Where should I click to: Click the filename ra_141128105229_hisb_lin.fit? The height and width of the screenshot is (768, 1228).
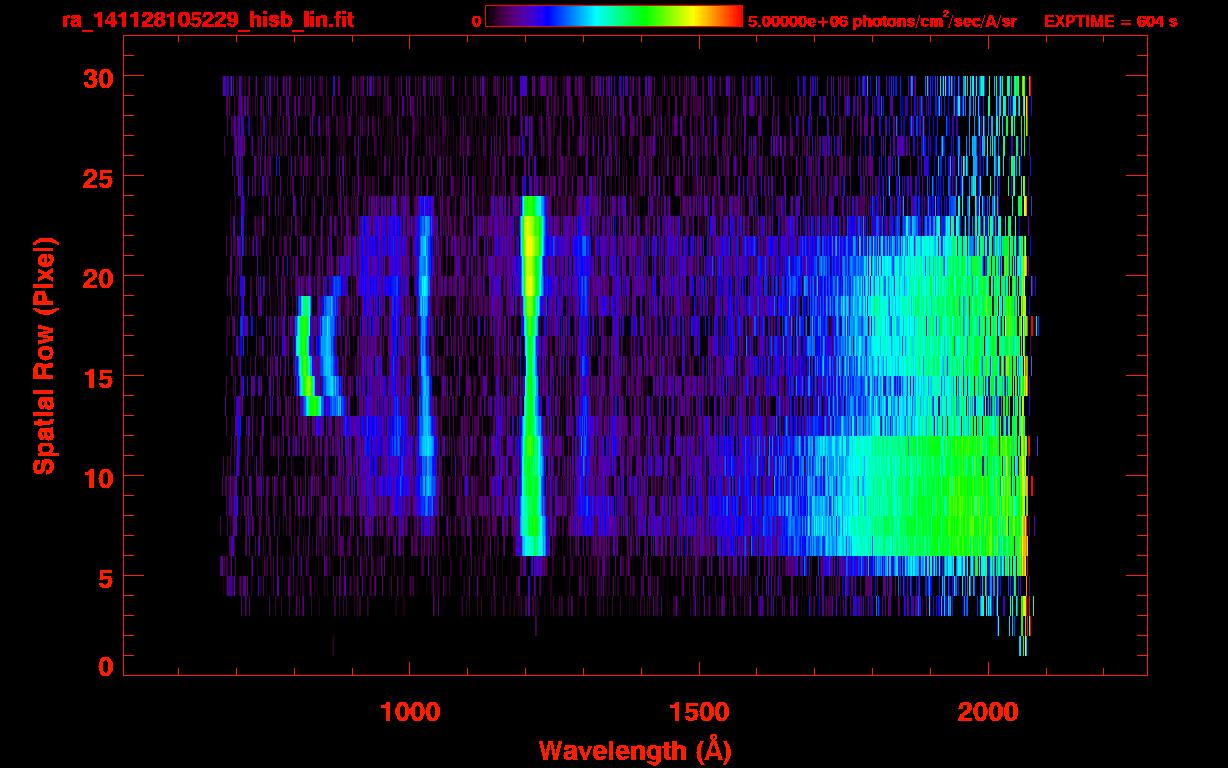tap(207, 19)
